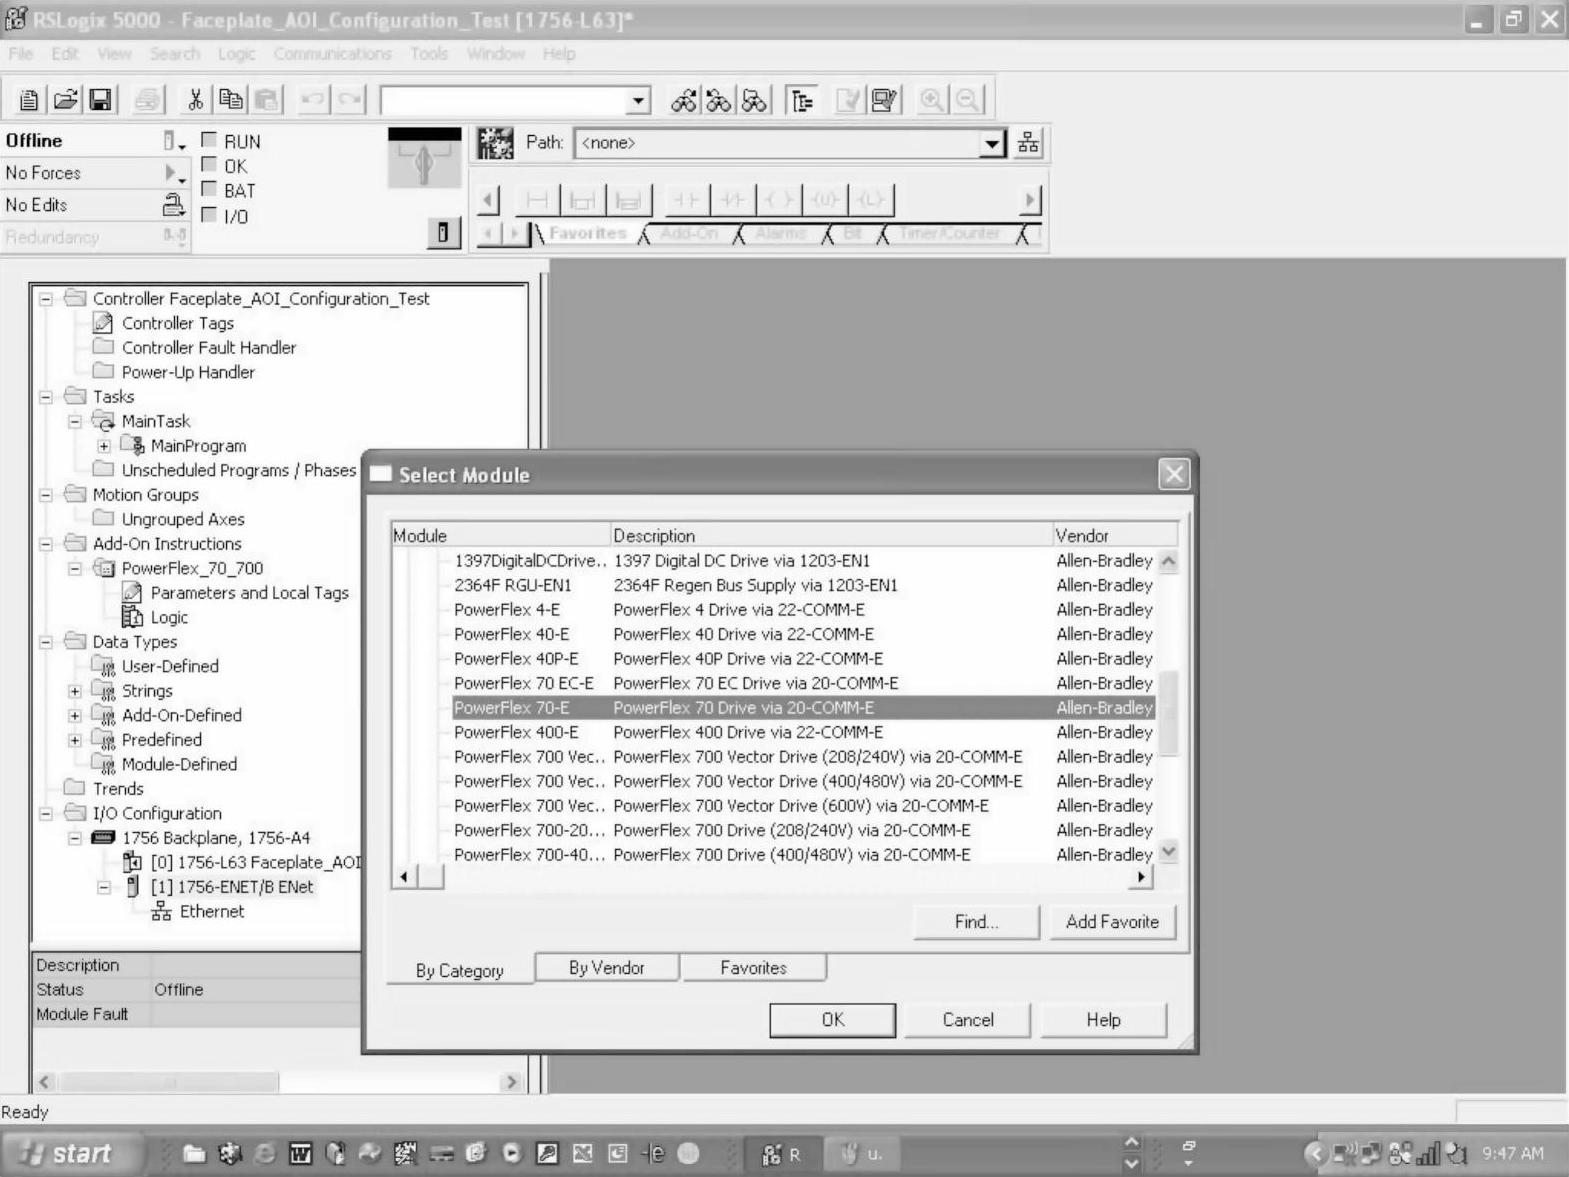Click the RSWho browse network icon

point(1028,143)
